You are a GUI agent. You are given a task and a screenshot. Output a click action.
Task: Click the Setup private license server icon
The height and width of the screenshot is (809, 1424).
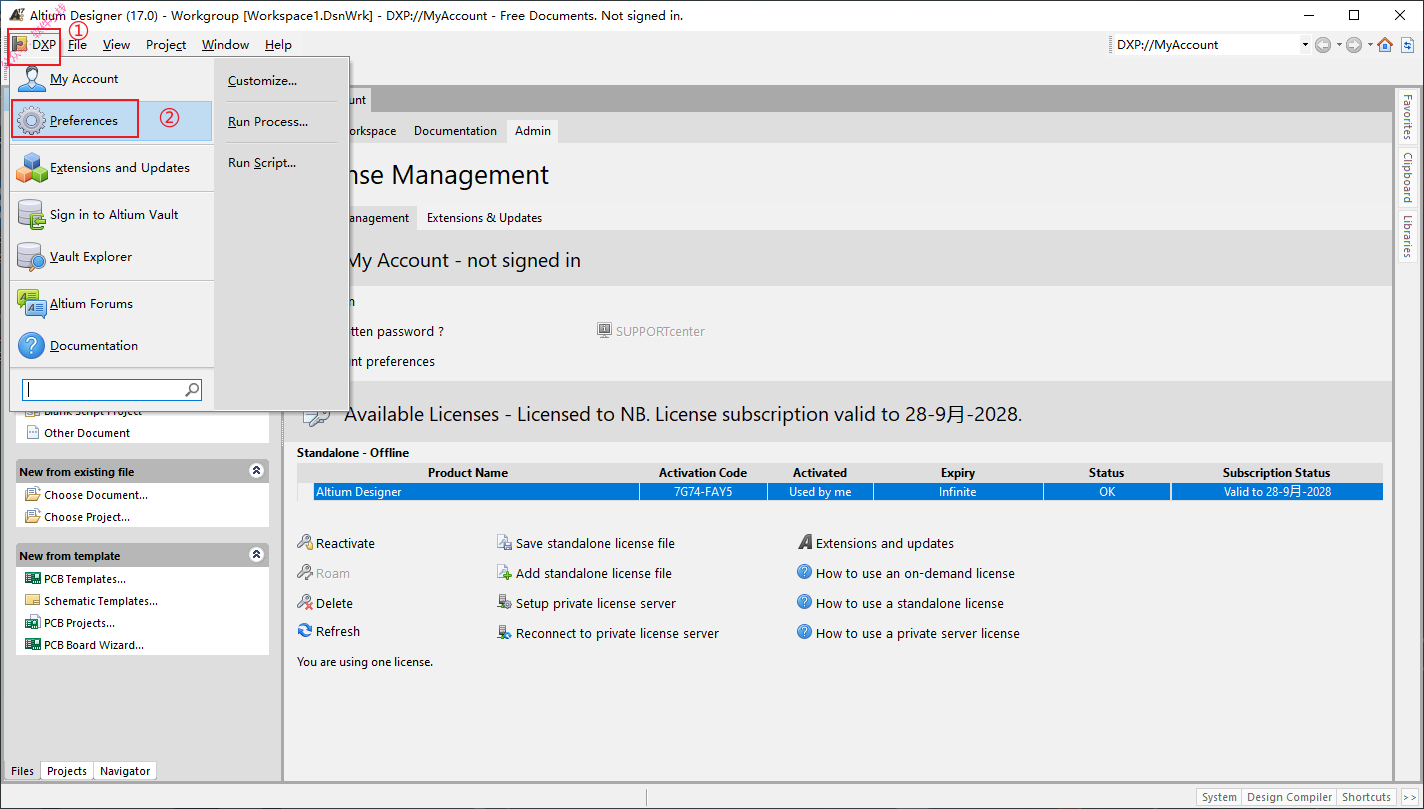(505, 603)
